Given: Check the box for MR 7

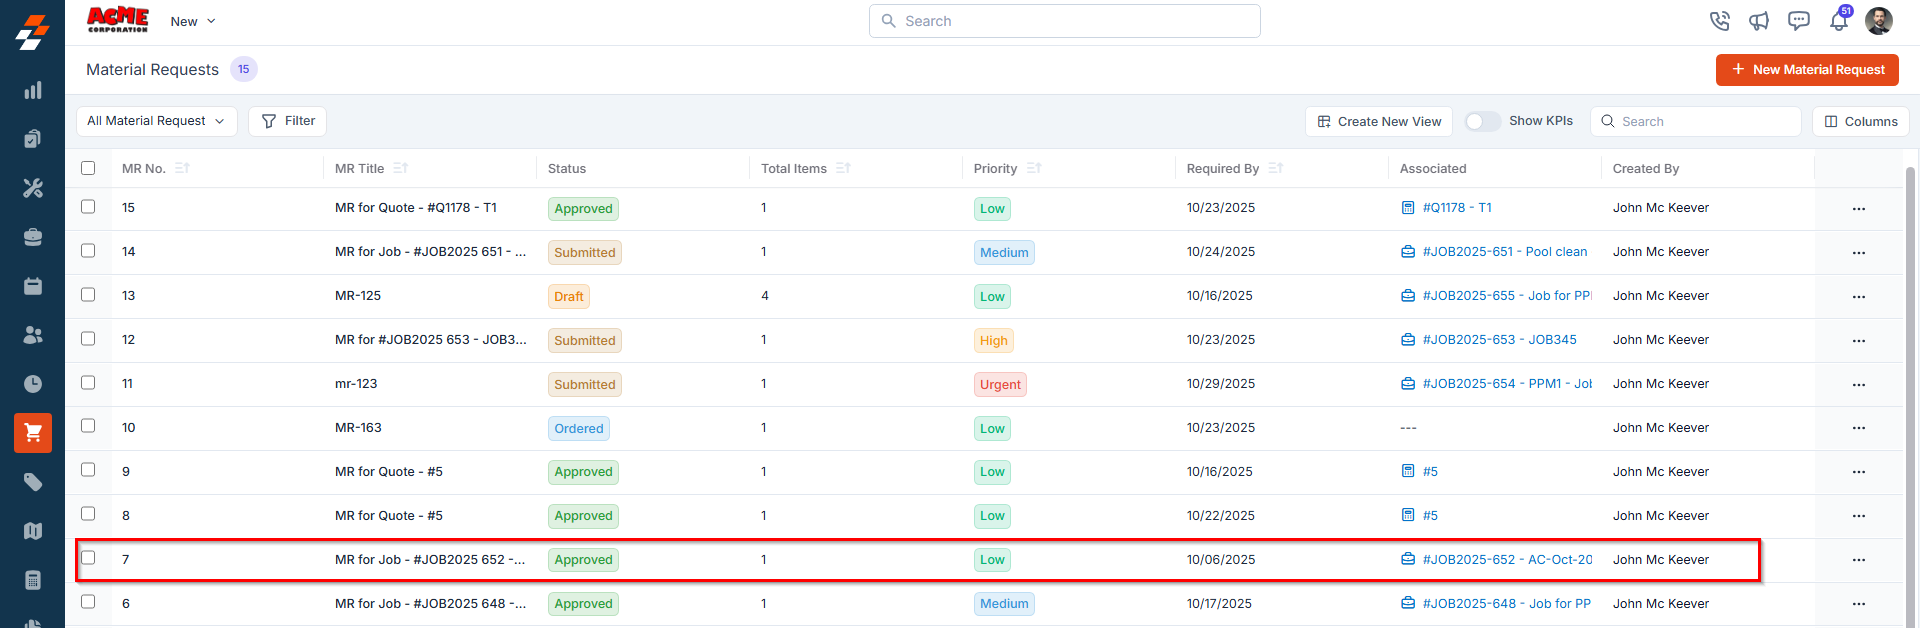Looking at the screenshot, I should [88, 558].
